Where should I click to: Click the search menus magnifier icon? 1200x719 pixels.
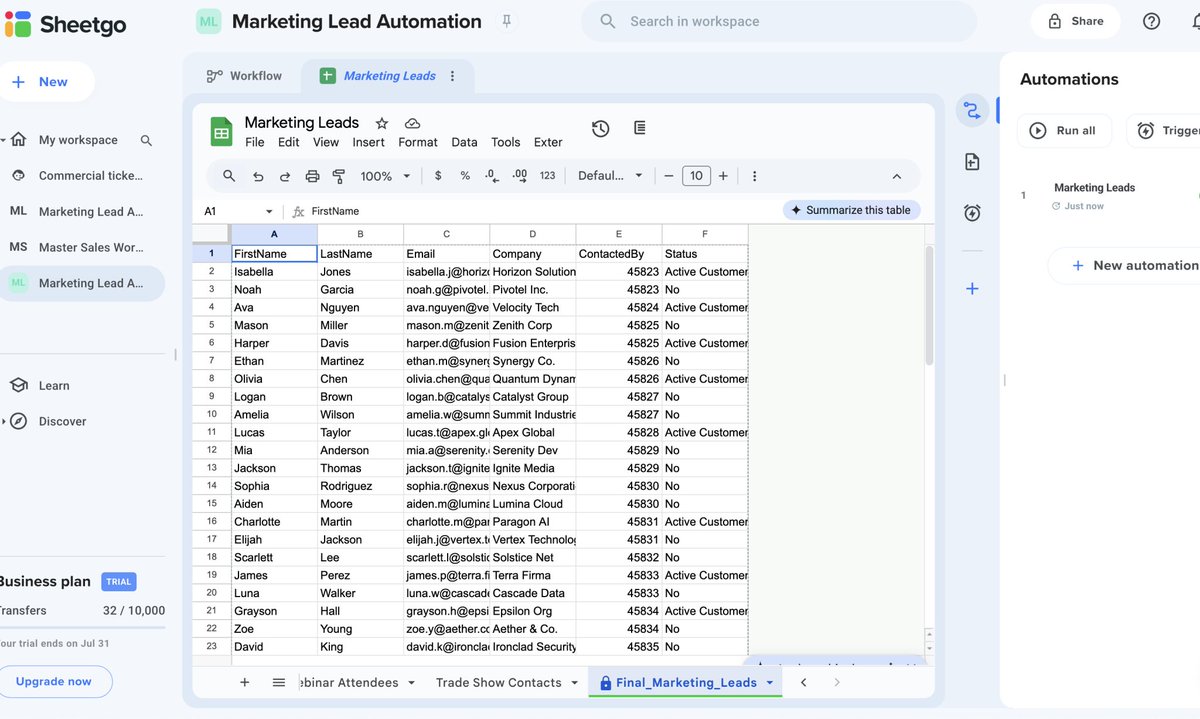(229, 176)
